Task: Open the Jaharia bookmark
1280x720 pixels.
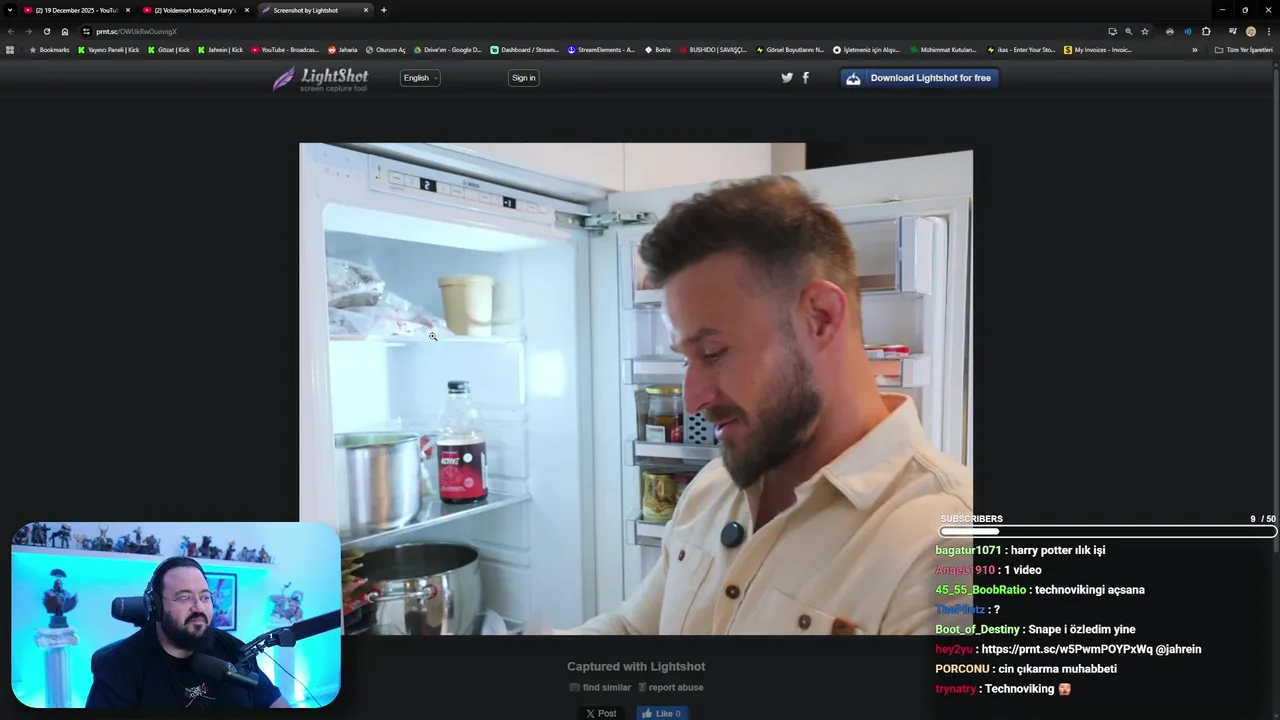Action: (343, 49)
